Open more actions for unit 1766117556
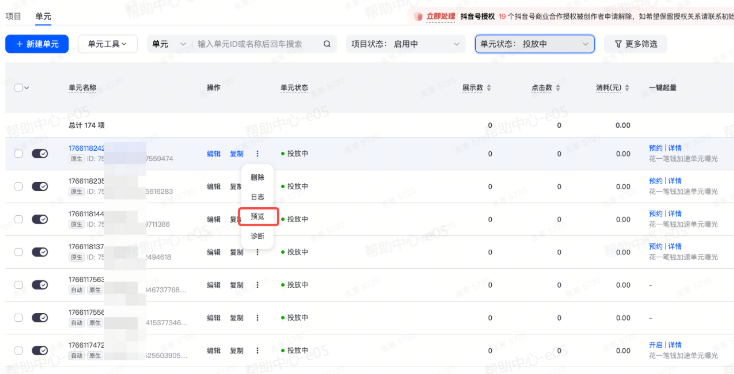The image size is (734, 374). [257, 317]
